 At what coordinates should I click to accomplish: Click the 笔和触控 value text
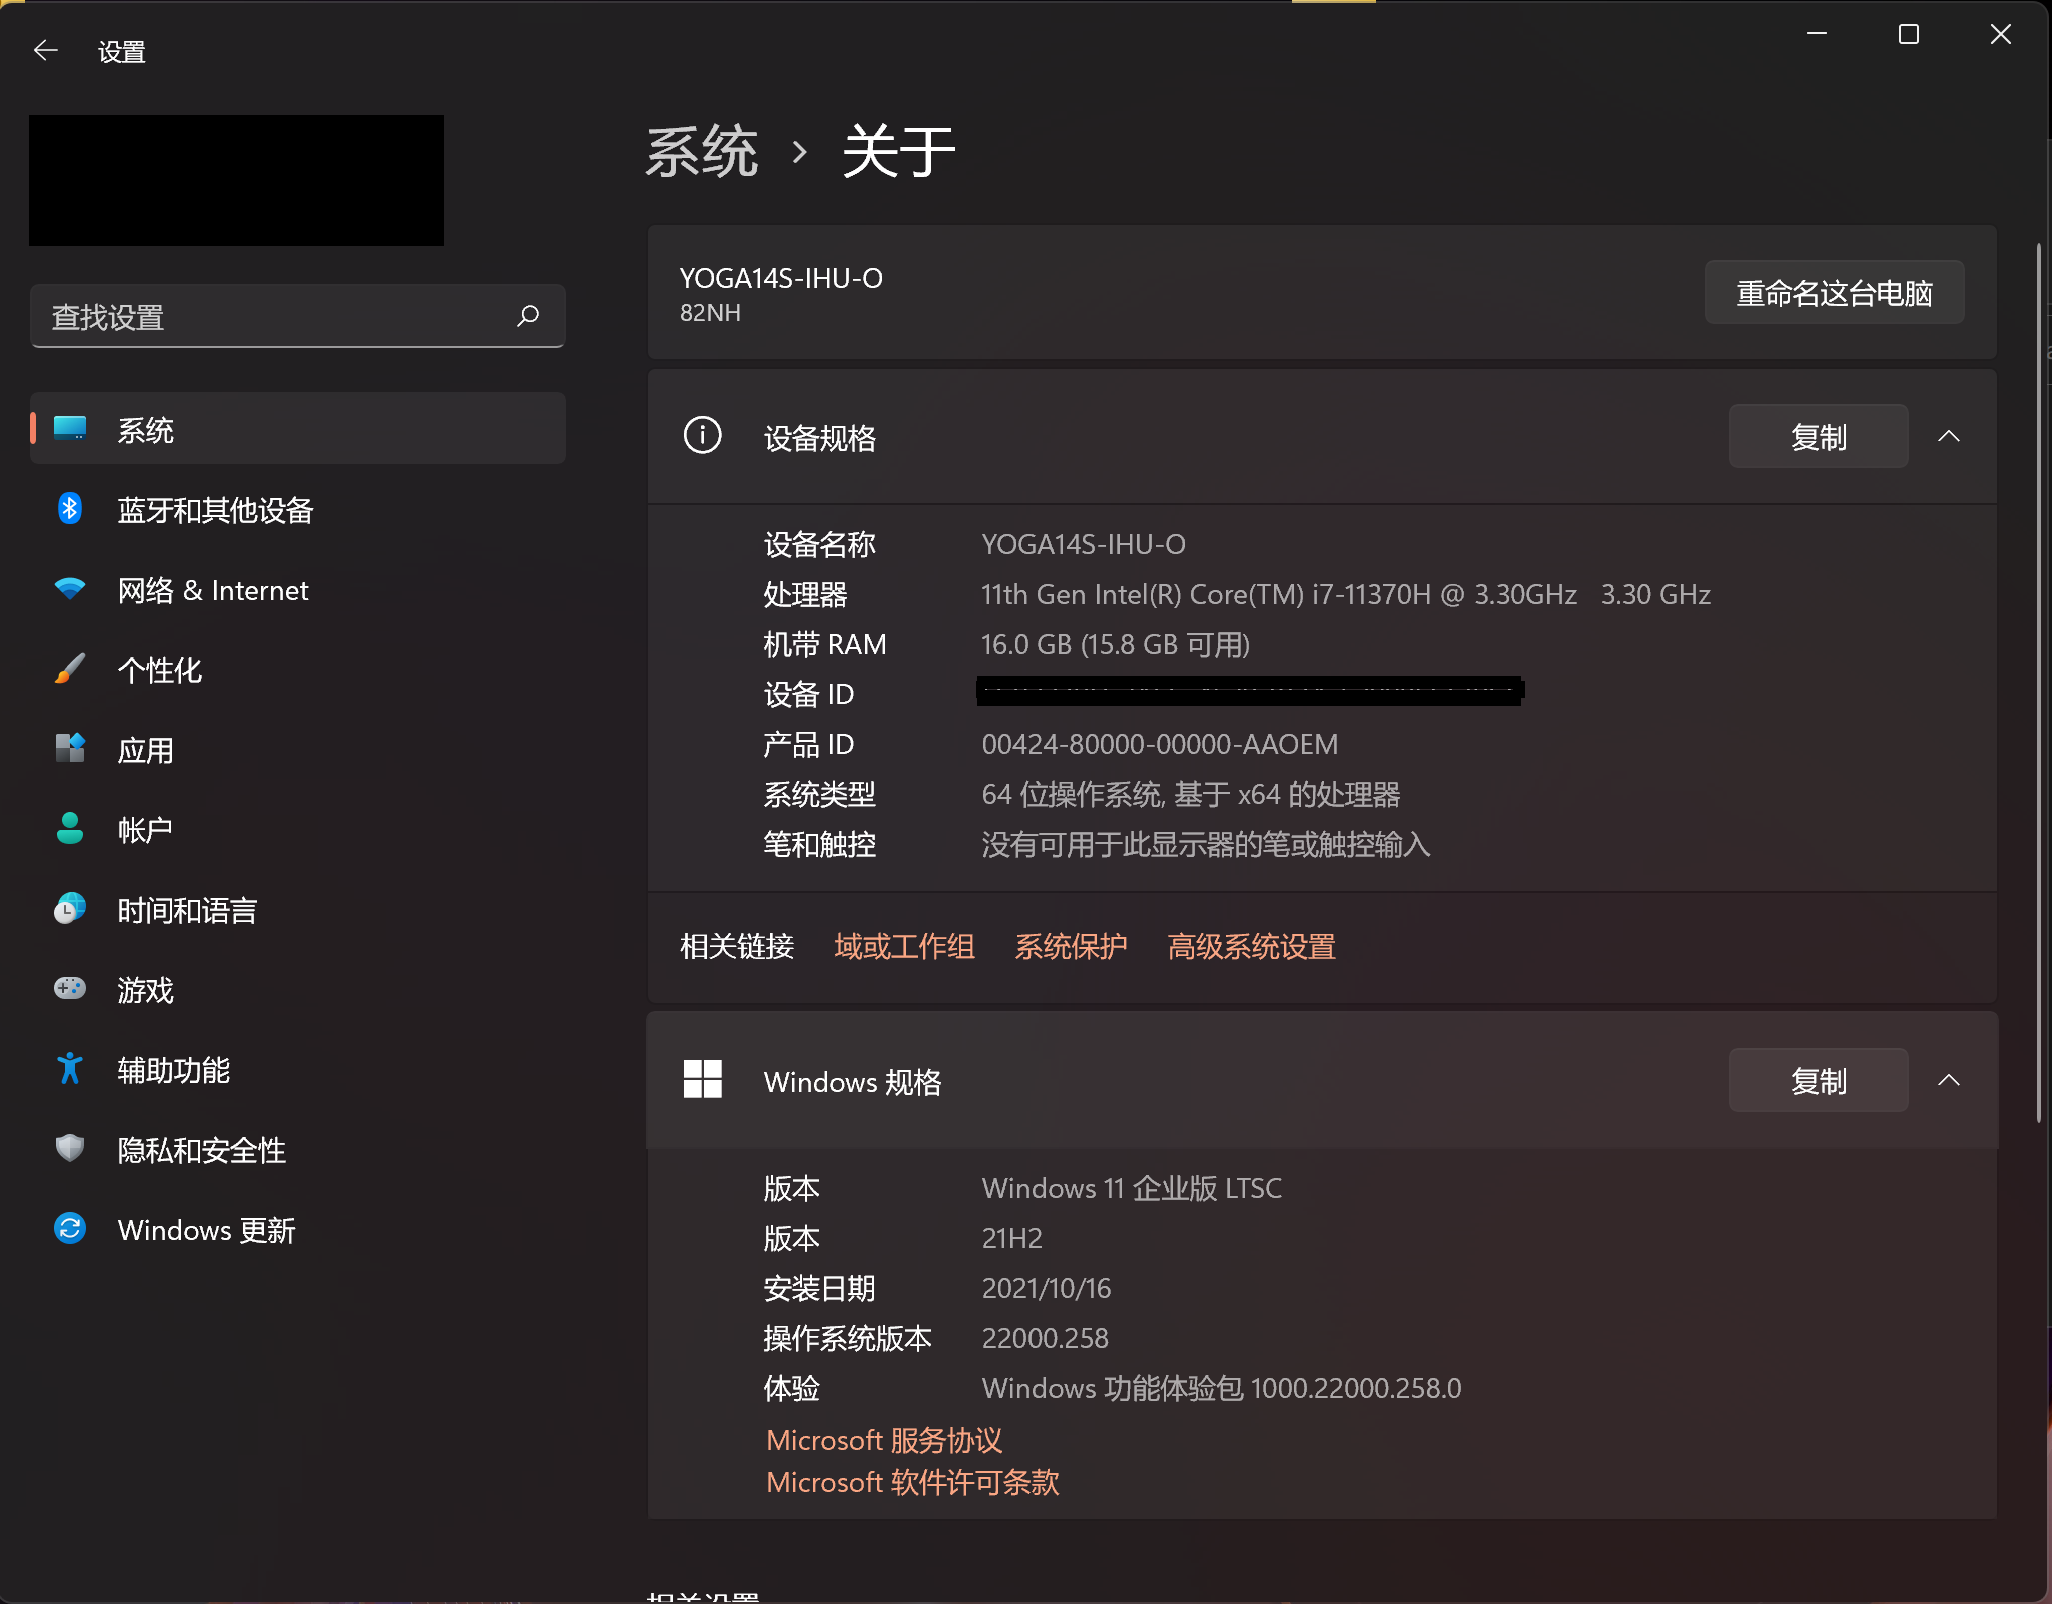click(x=1205, y=844)
